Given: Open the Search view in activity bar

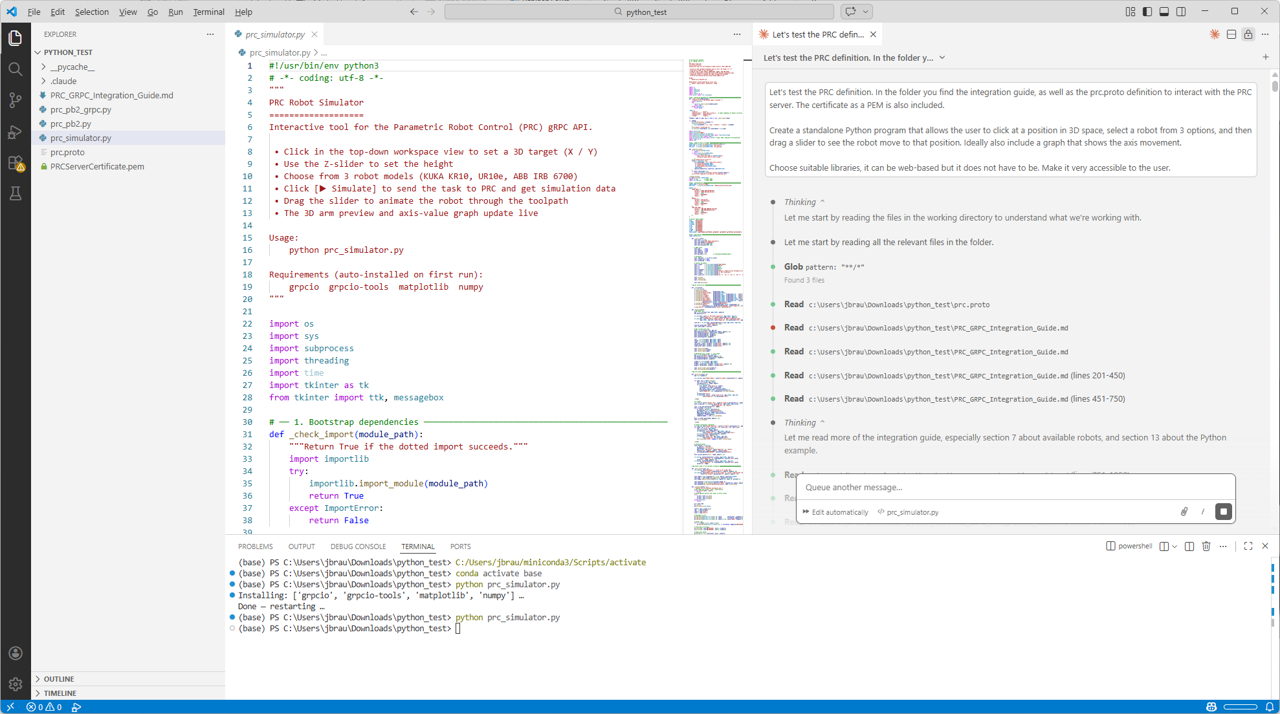Looking at the screenshot, I should pos(15,69).
